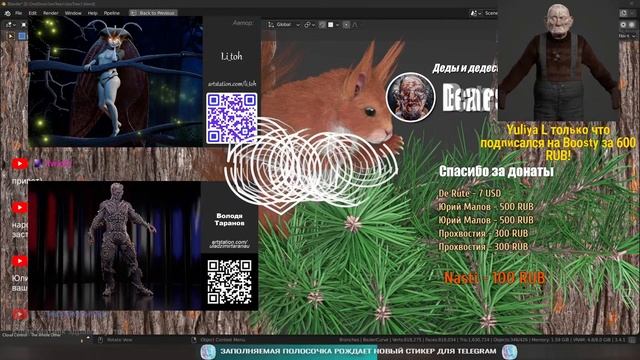This screenshot has width=640, height=360.
Task: Click the YouTube icon beside "нар" message
Action: click(x=20, y=207)
